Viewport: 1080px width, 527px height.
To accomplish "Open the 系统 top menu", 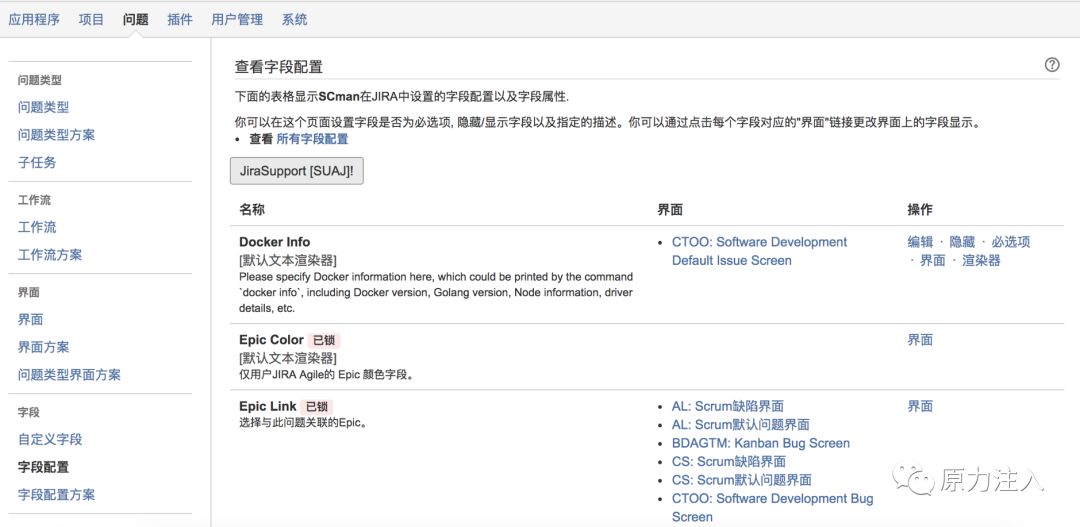I will pyautogui.click(x=294, y=19).
